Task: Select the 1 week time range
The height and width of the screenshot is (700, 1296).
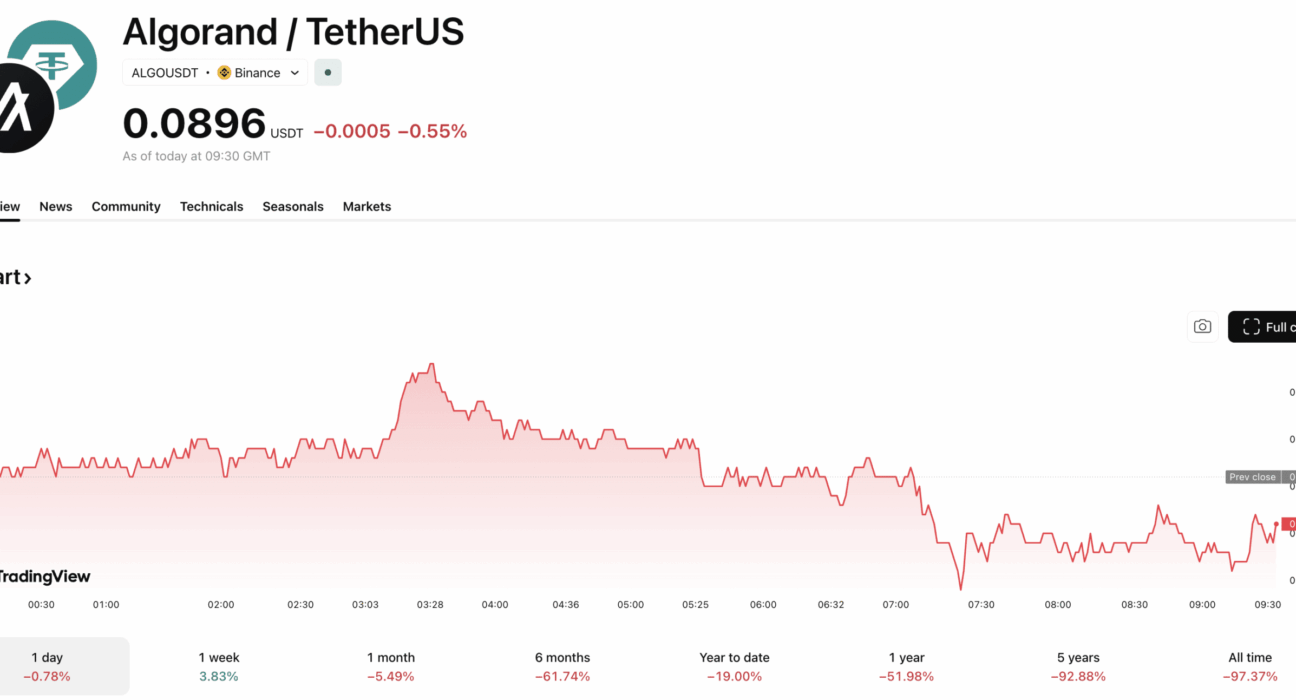Action: click(219, 666)
